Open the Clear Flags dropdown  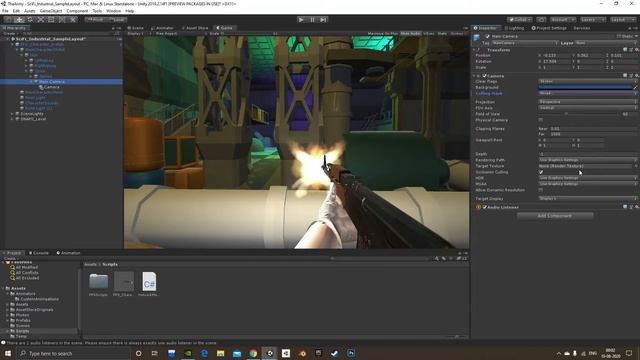pos(587,82)
